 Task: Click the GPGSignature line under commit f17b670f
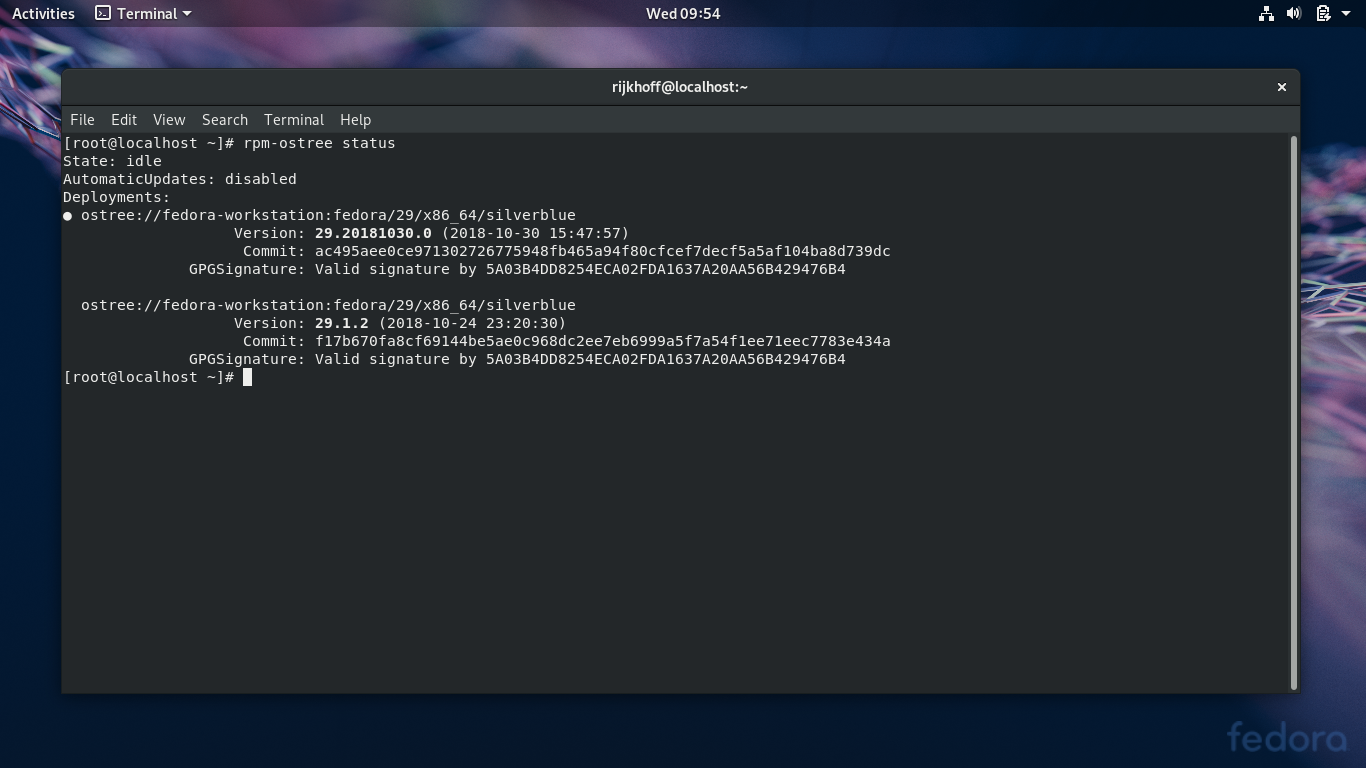click(517, 359)
